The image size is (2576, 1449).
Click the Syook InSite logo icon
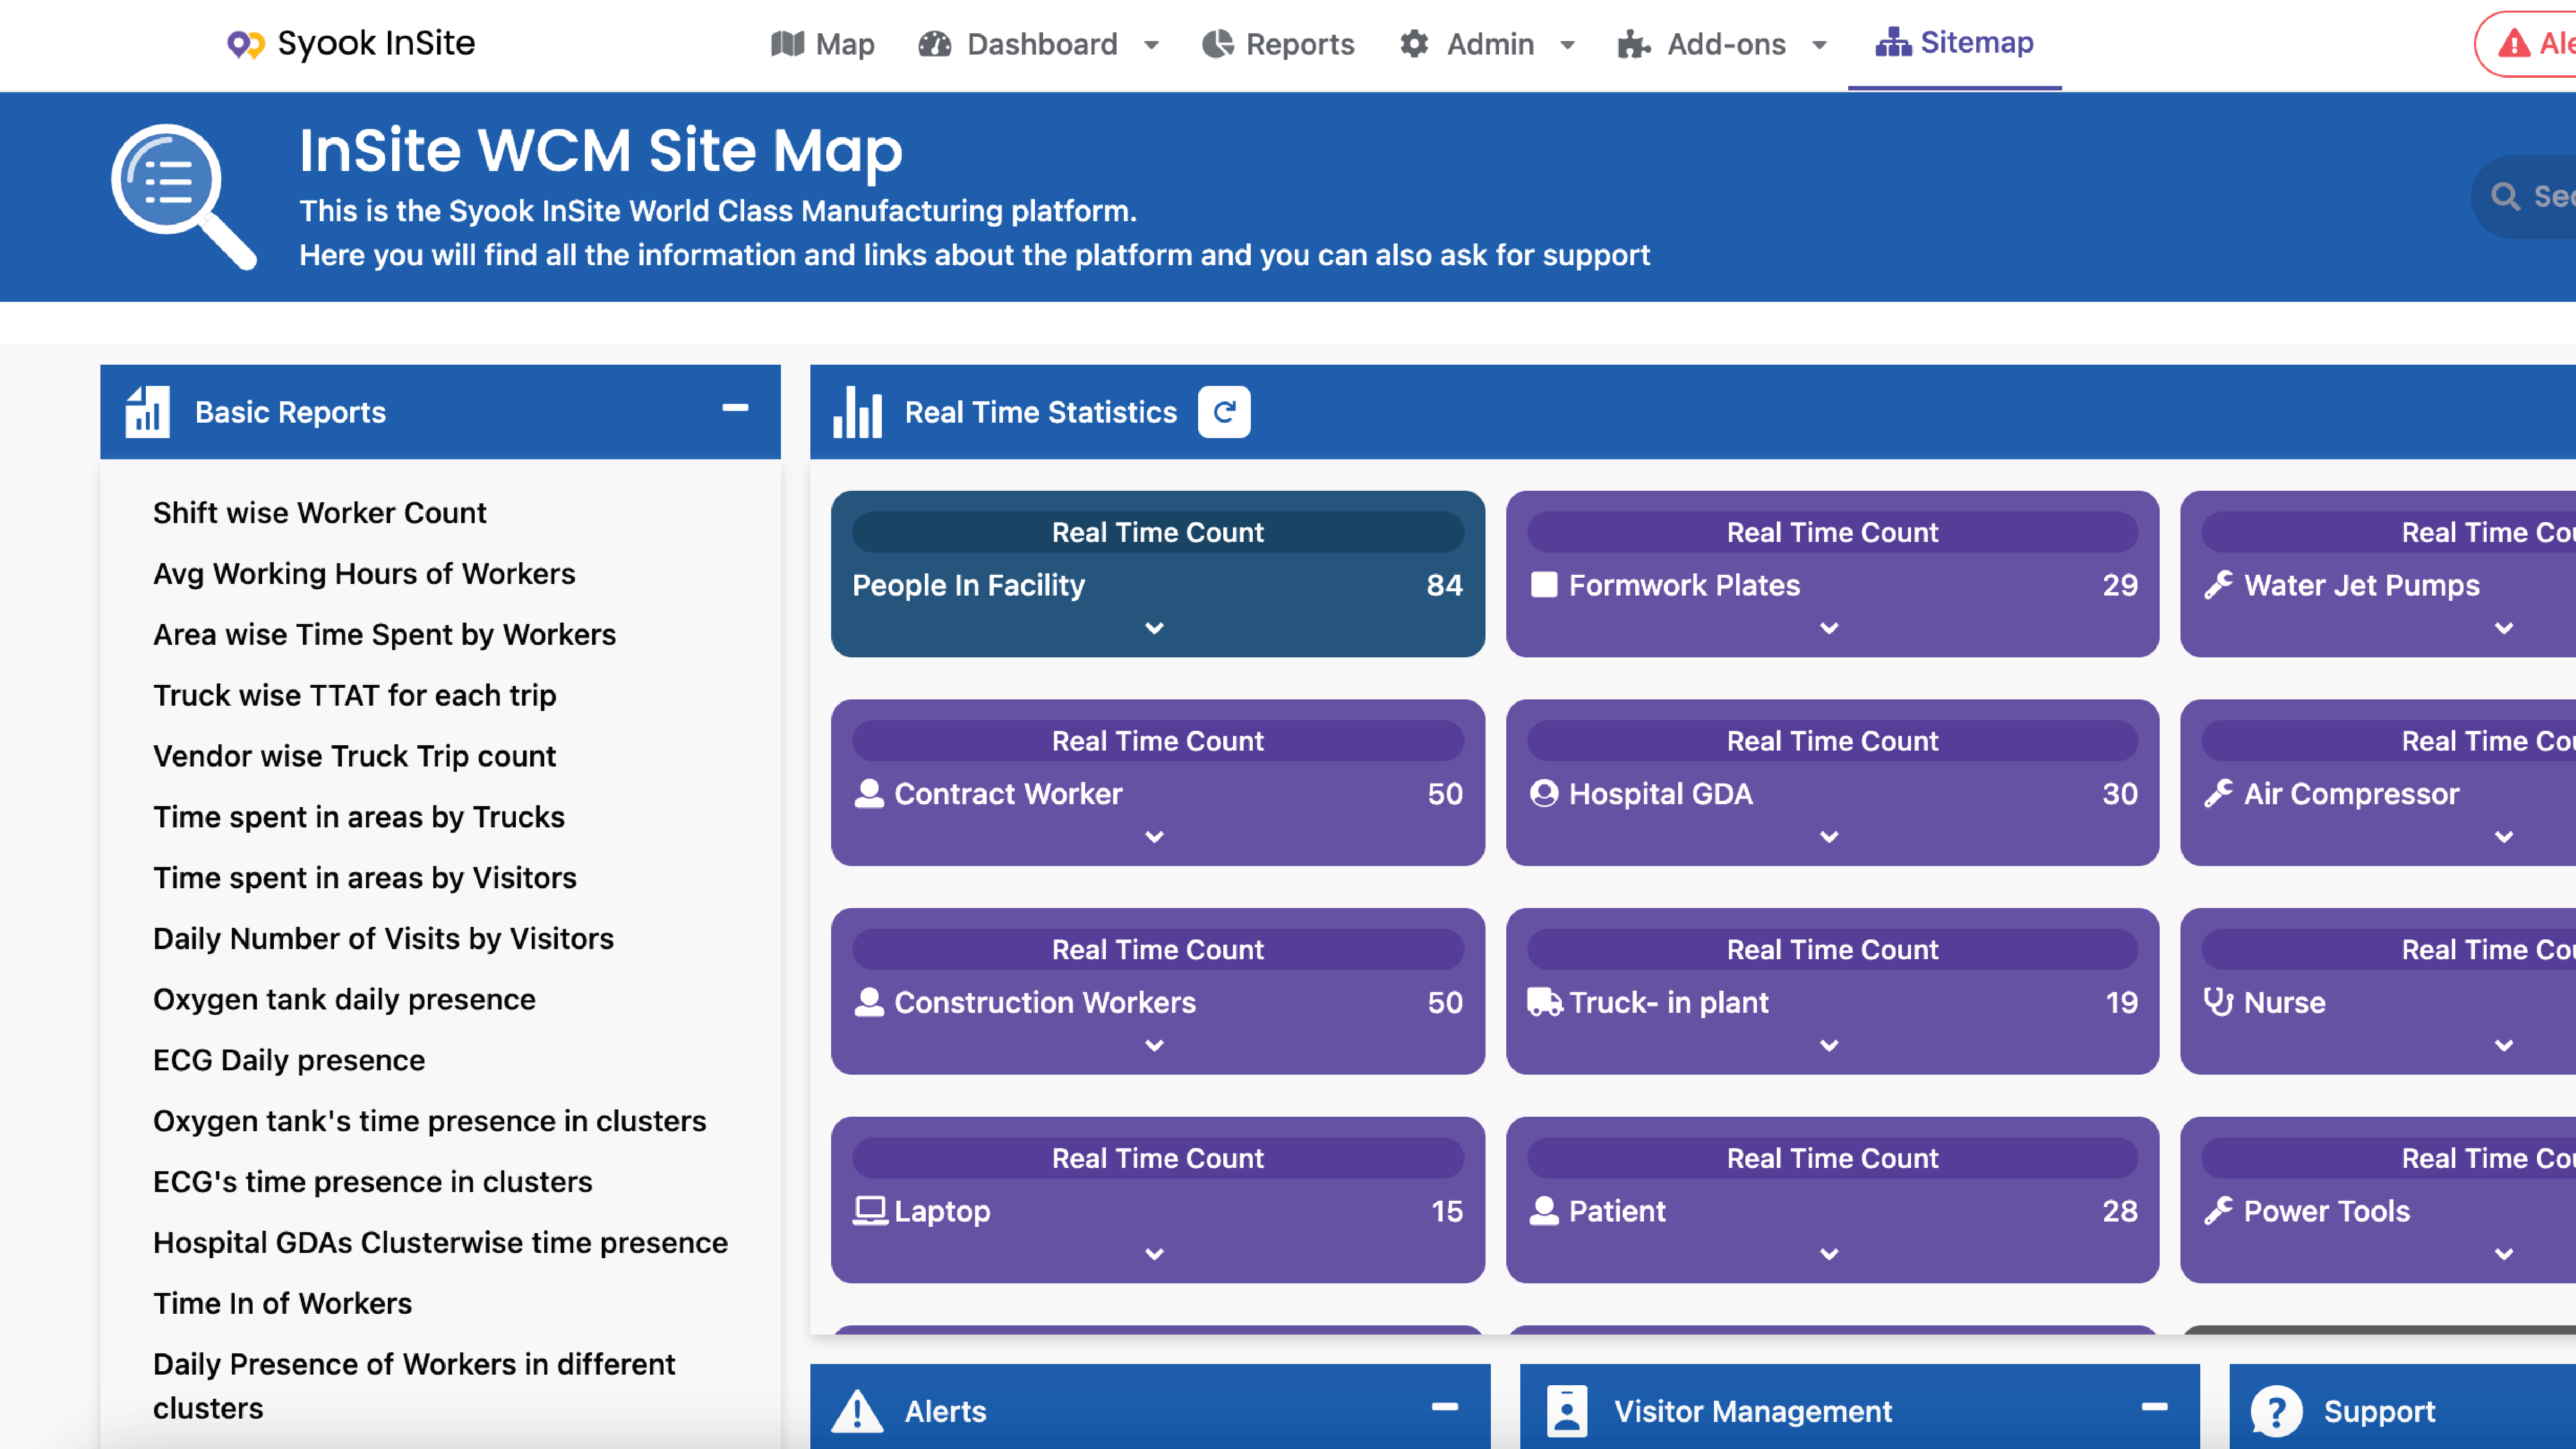coord(245,44)
